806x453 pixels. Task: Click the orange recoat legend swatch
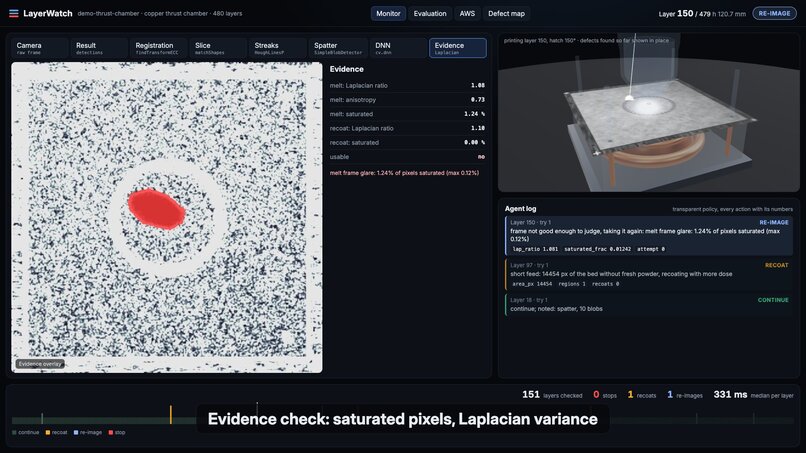pyautogui.click(x=48, y=432)
